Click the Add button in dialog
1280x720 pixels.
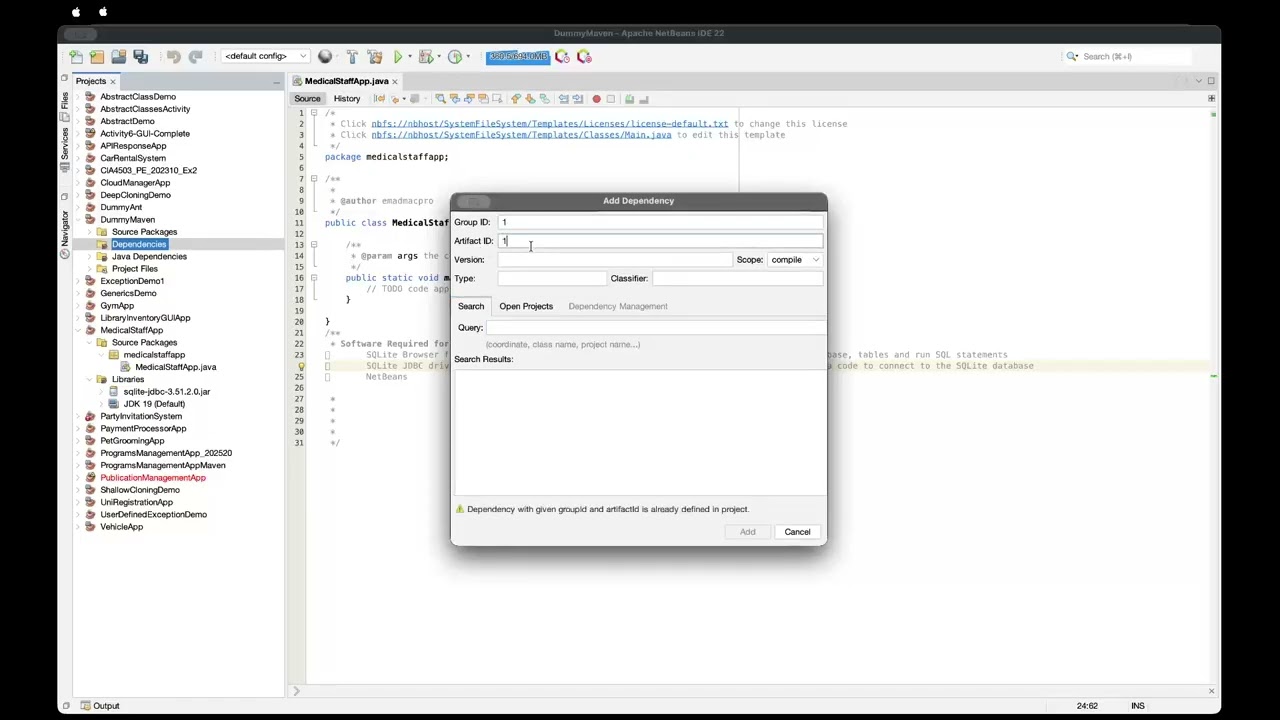[x=748, y=532]
